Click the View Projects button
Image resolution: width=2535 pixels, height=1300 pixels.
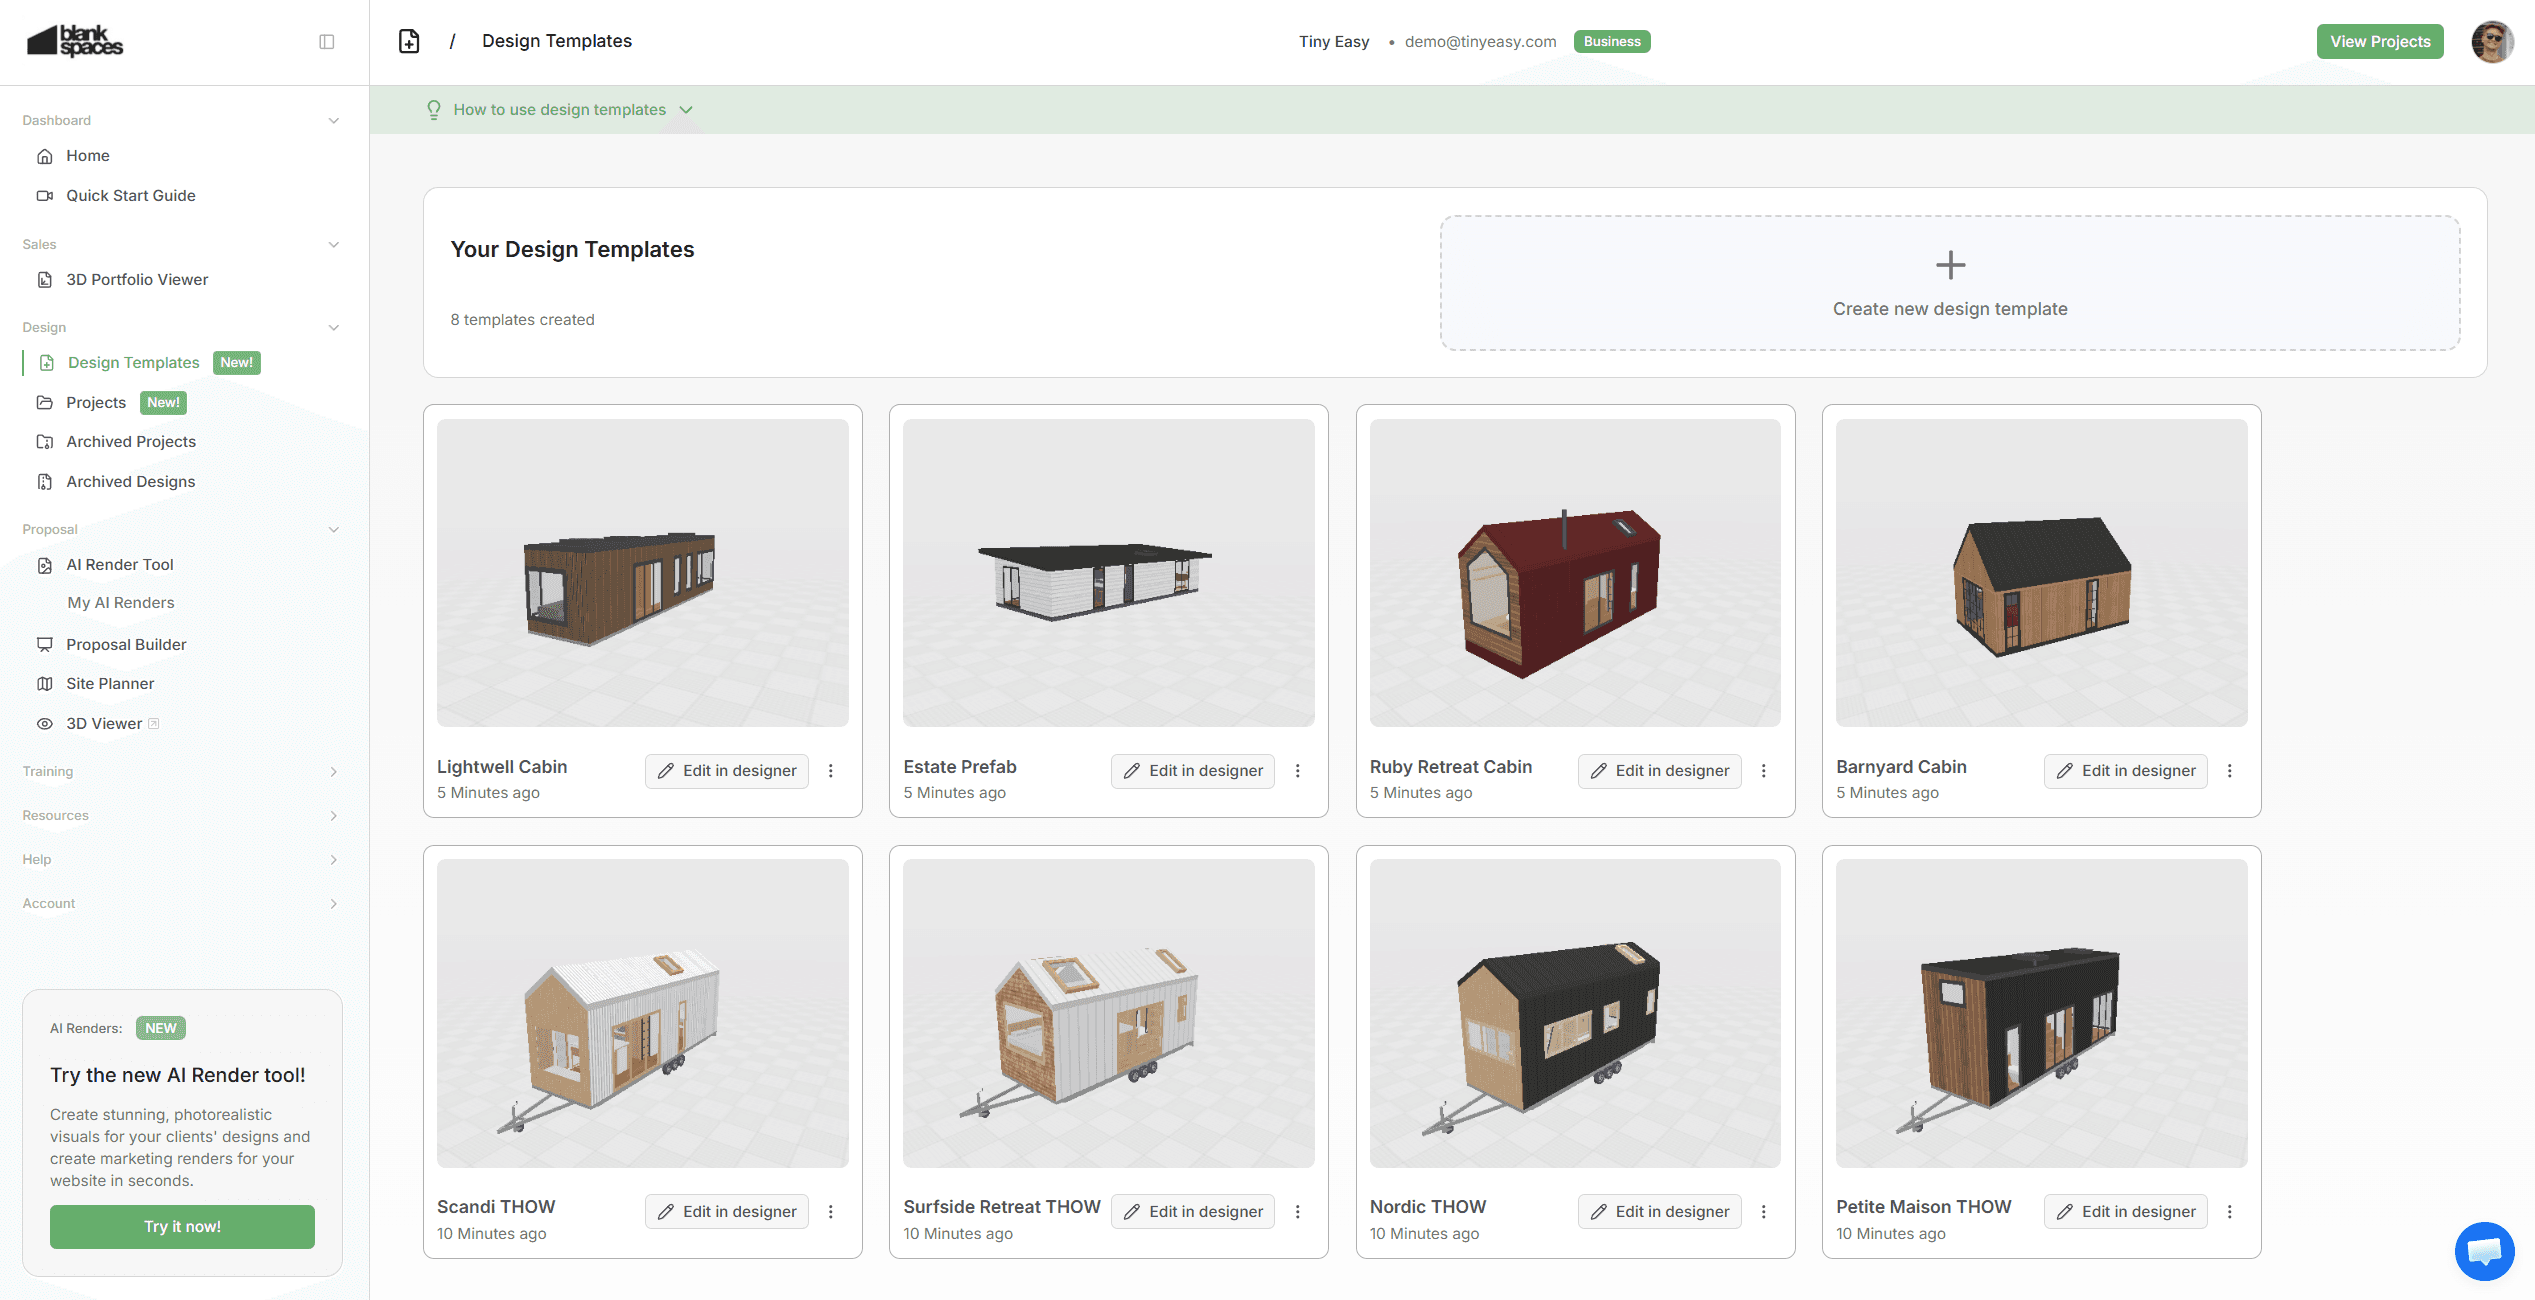[2379, 41]
